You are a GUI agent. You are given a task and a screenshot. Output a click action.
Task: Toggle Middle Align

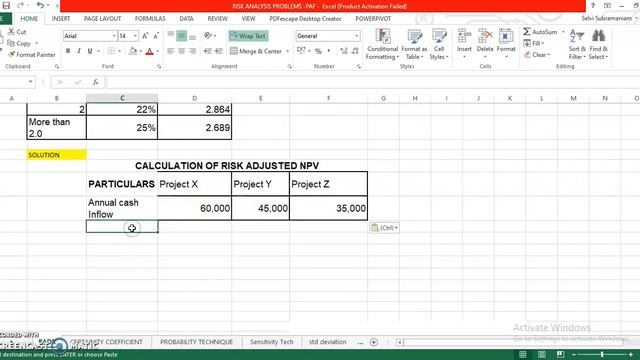pos(181,36)
